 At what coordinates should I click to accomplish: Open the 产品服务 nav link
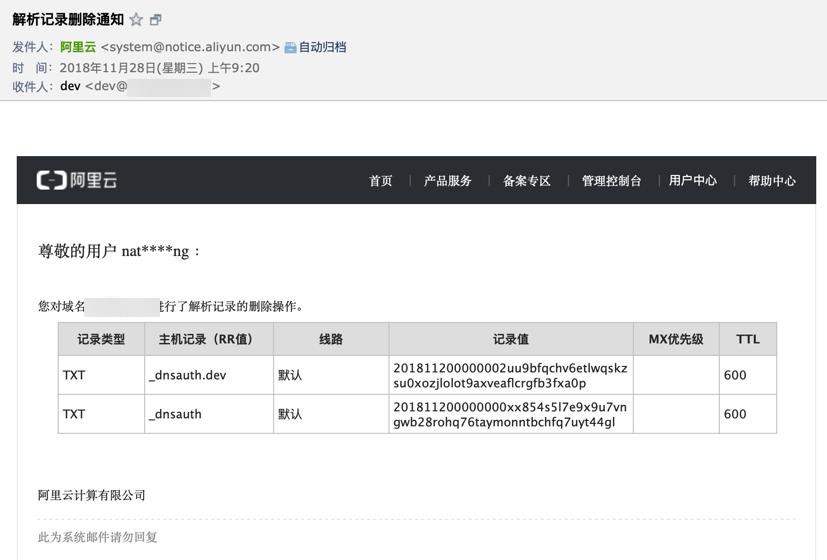(x=448, y=181)
